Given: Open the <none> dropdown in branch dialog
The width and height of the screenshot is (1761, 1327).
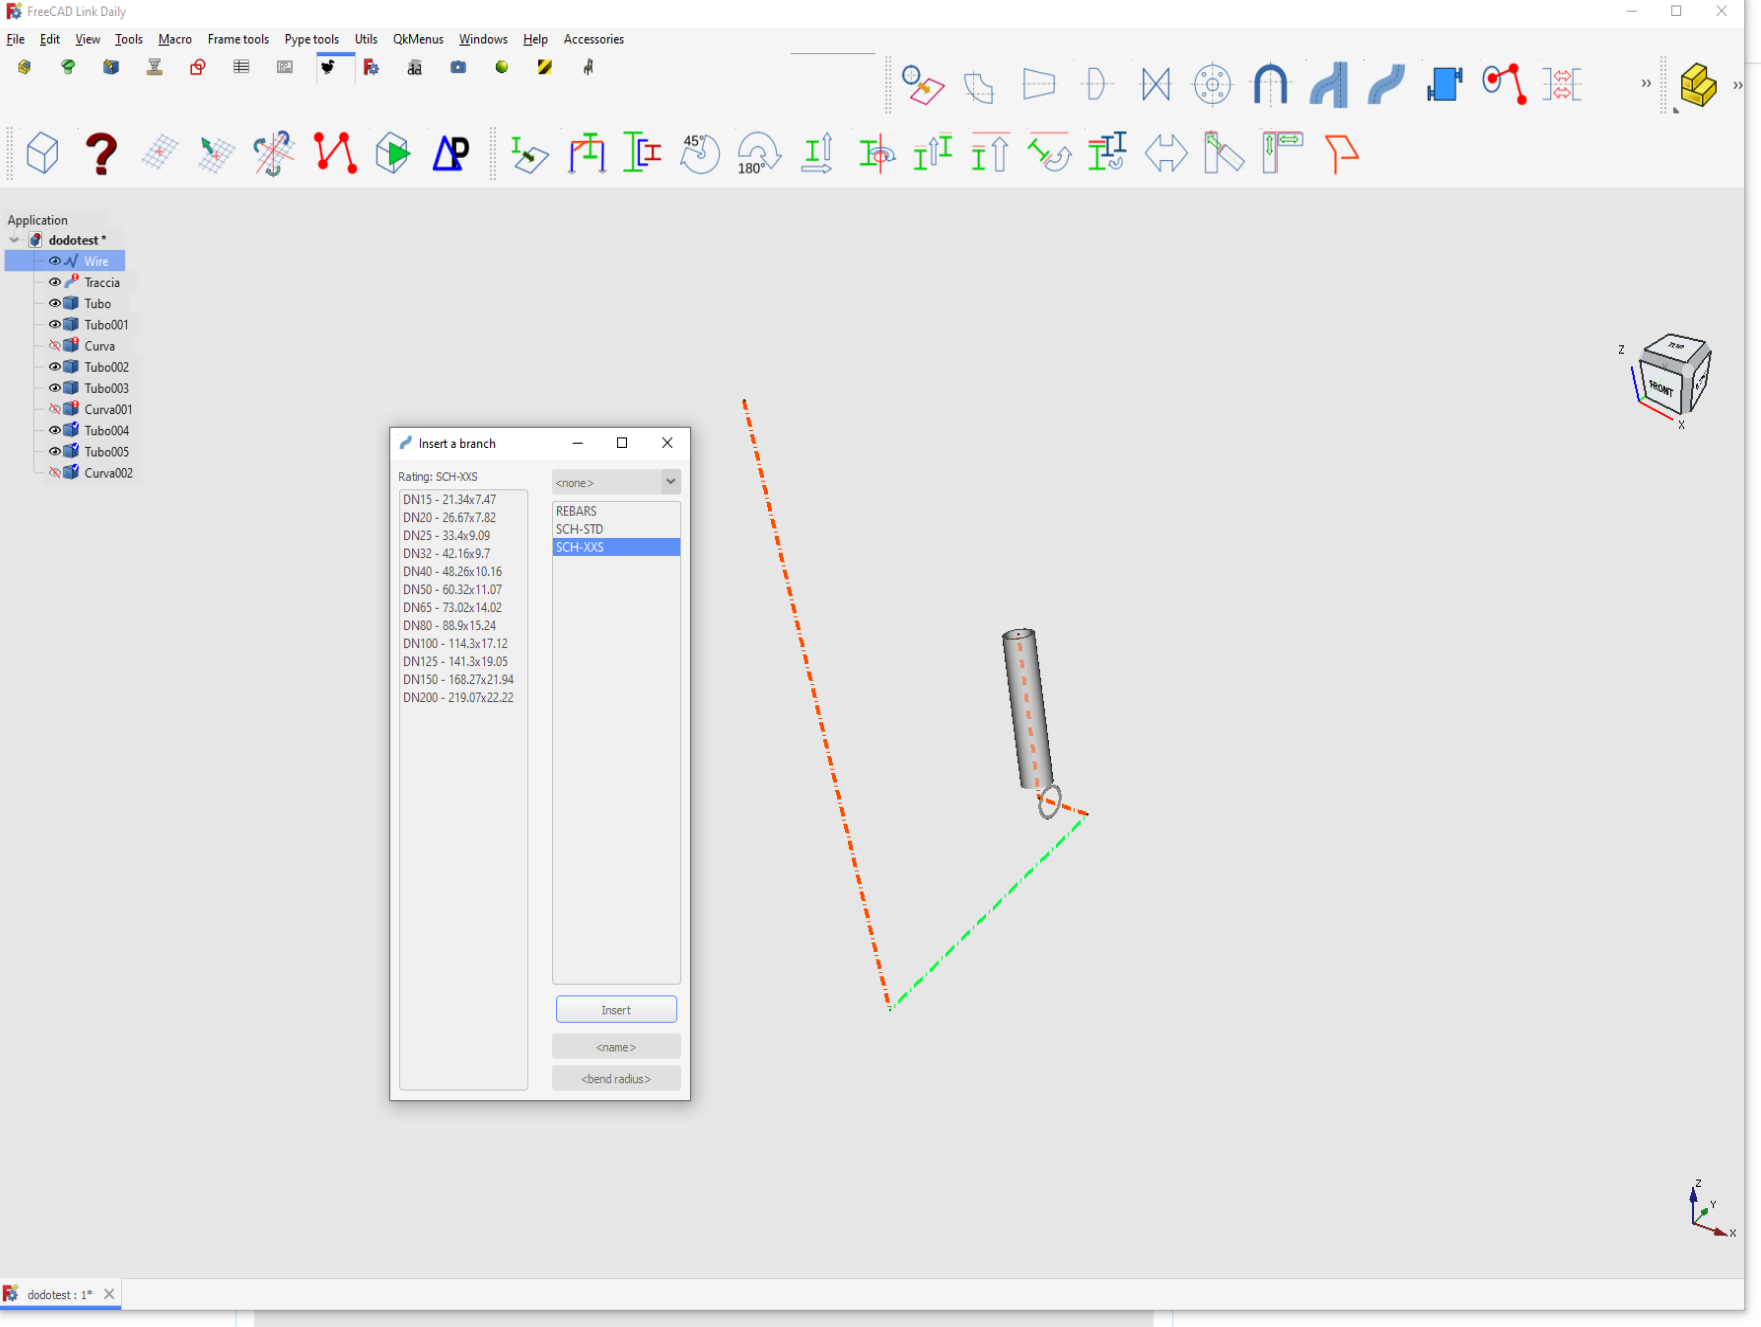Looking at the screenshot, I should coord(616,482).
